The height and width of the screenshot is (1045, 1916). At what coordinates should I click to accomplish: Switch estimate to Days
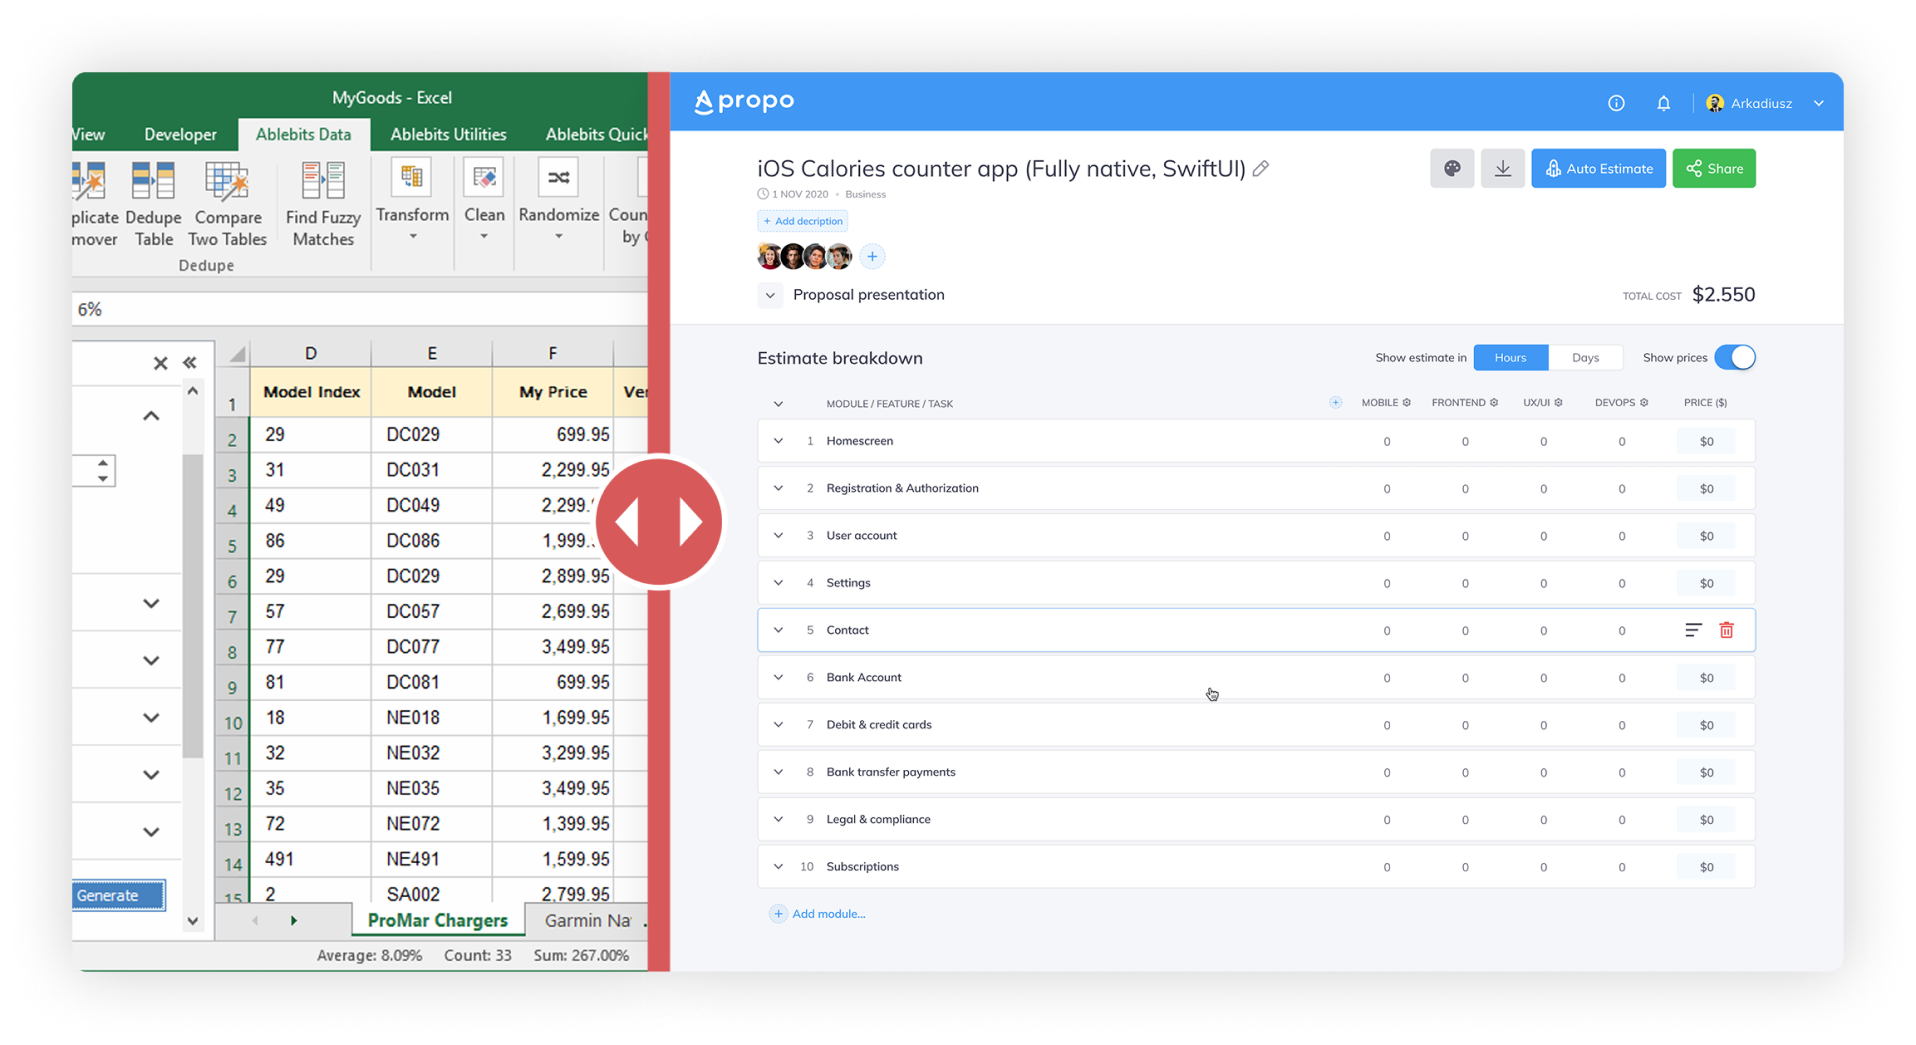coord(1585,358)
